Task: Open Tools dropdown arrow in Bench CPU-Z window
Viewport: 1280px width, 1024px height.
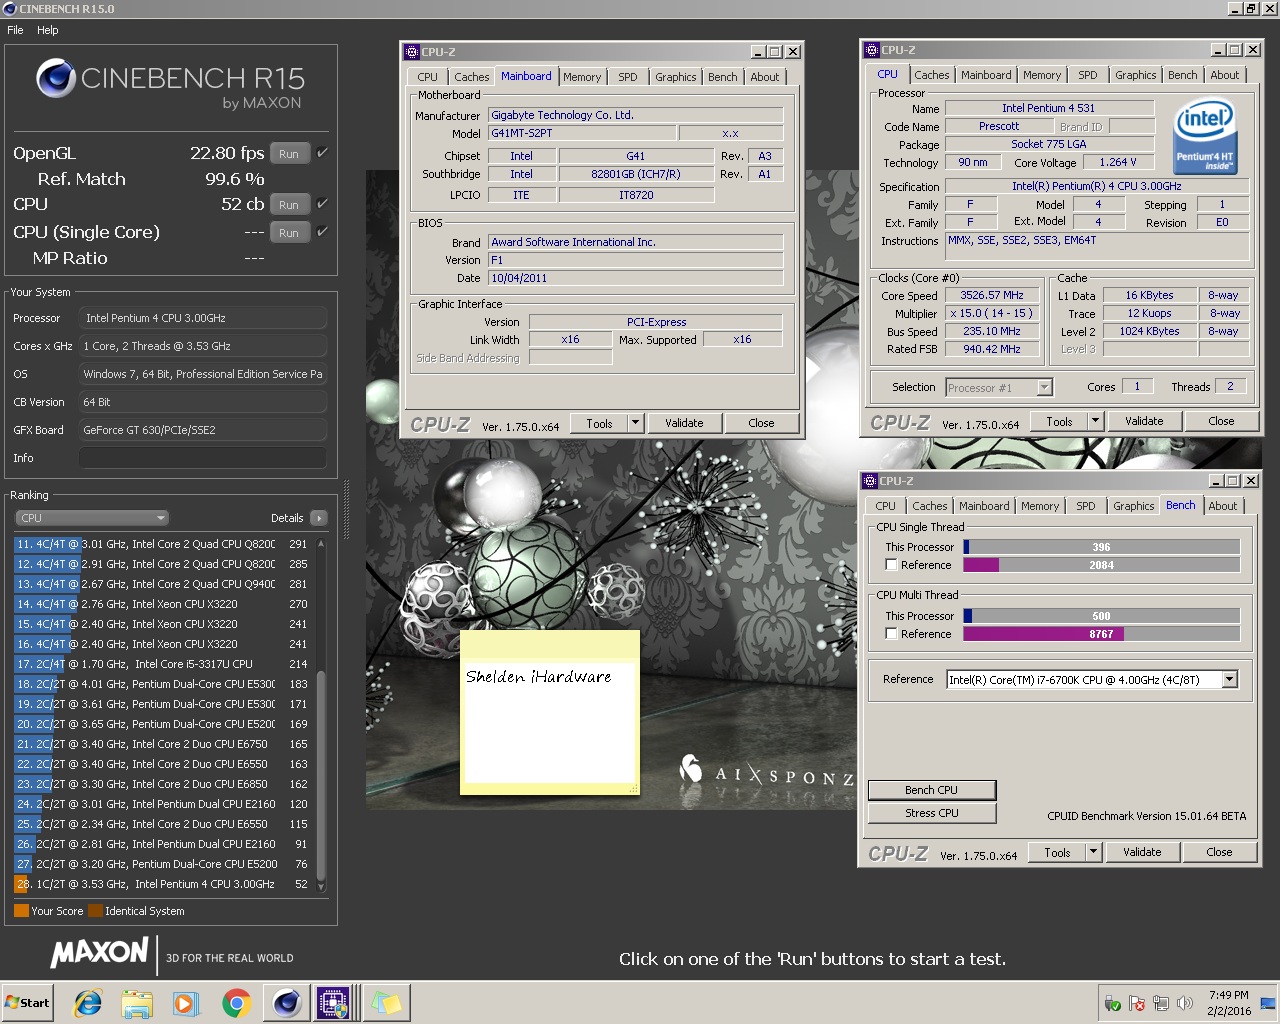Action: (x=1093, y=852)
